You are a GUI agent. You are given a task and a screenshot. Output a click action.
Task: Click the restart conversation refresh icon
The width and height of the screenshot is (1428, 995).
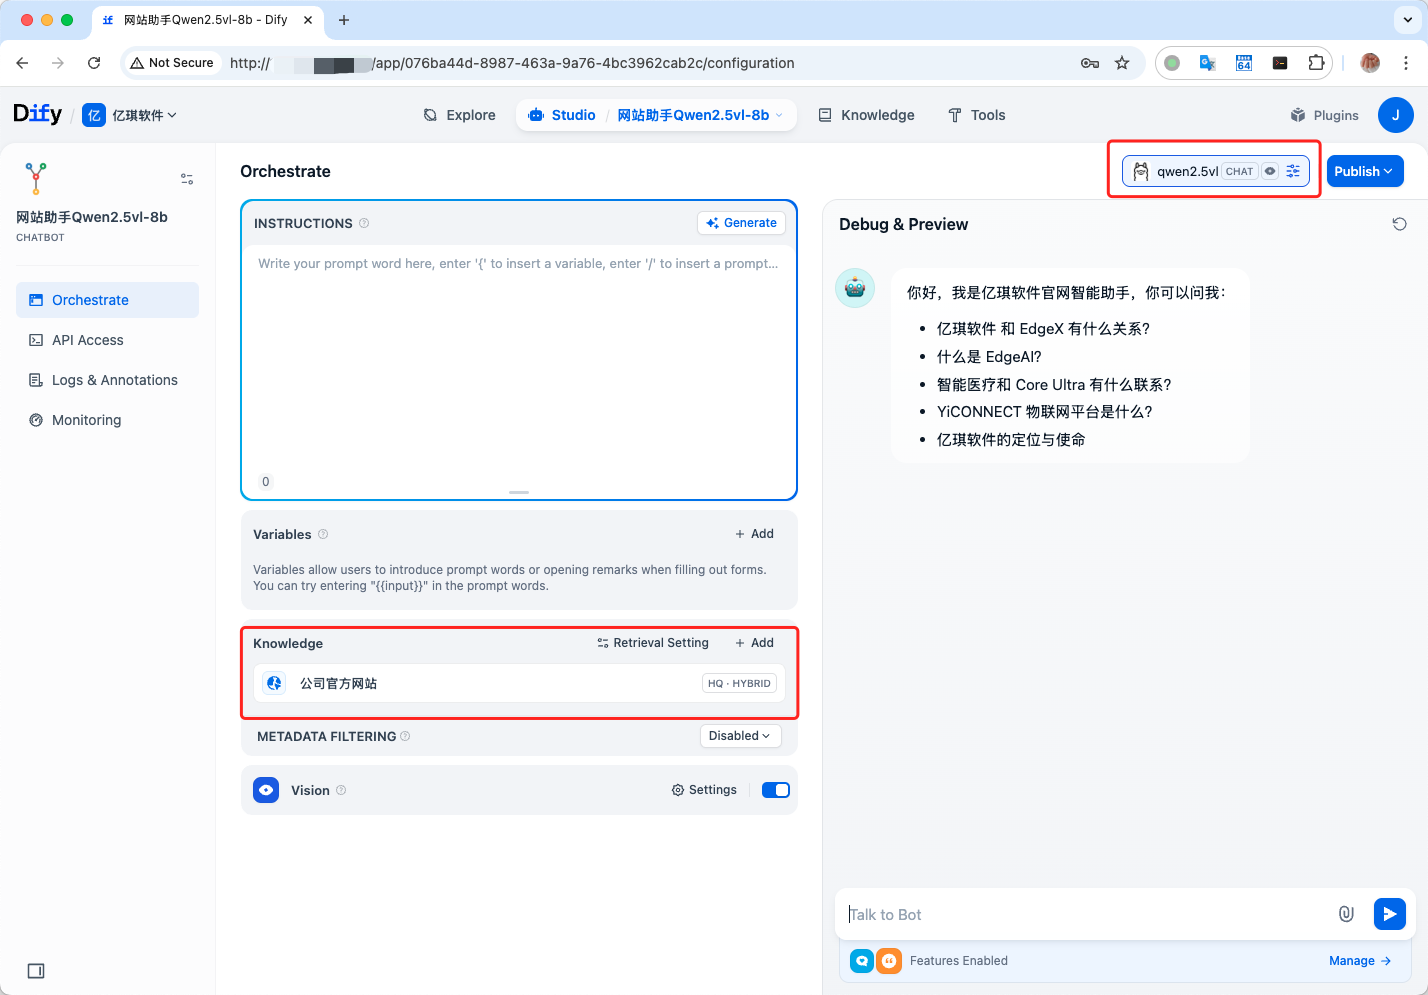coord(1399,224)
